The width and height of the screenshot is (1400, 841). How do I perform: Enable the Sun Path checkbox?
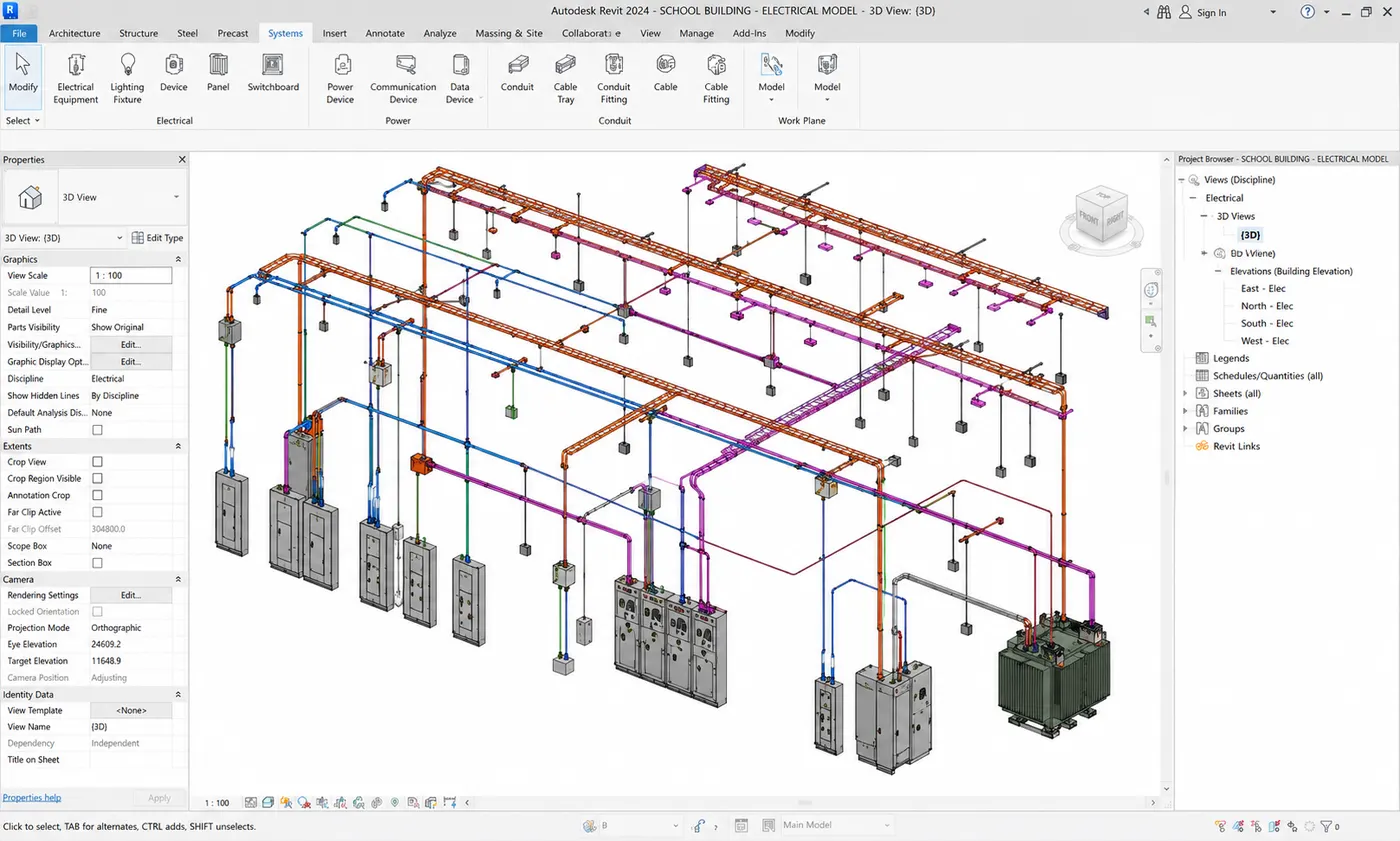97,430
